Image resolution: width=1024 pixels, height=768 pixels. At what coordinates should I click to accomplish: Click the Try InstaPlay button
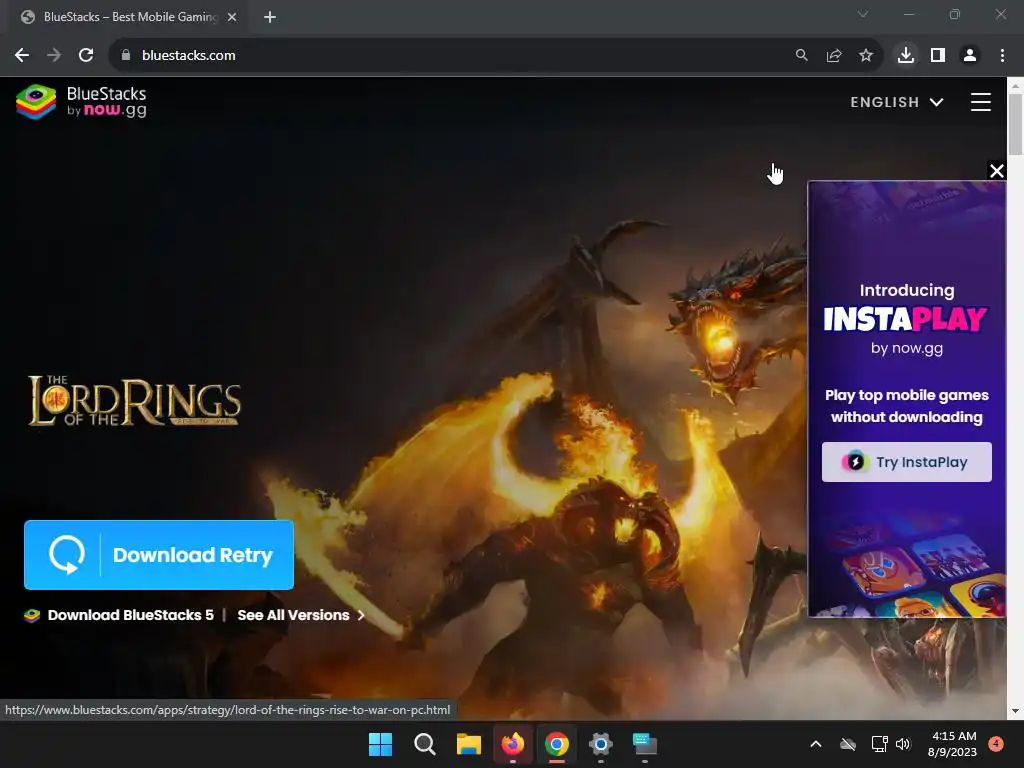point(906,462)
